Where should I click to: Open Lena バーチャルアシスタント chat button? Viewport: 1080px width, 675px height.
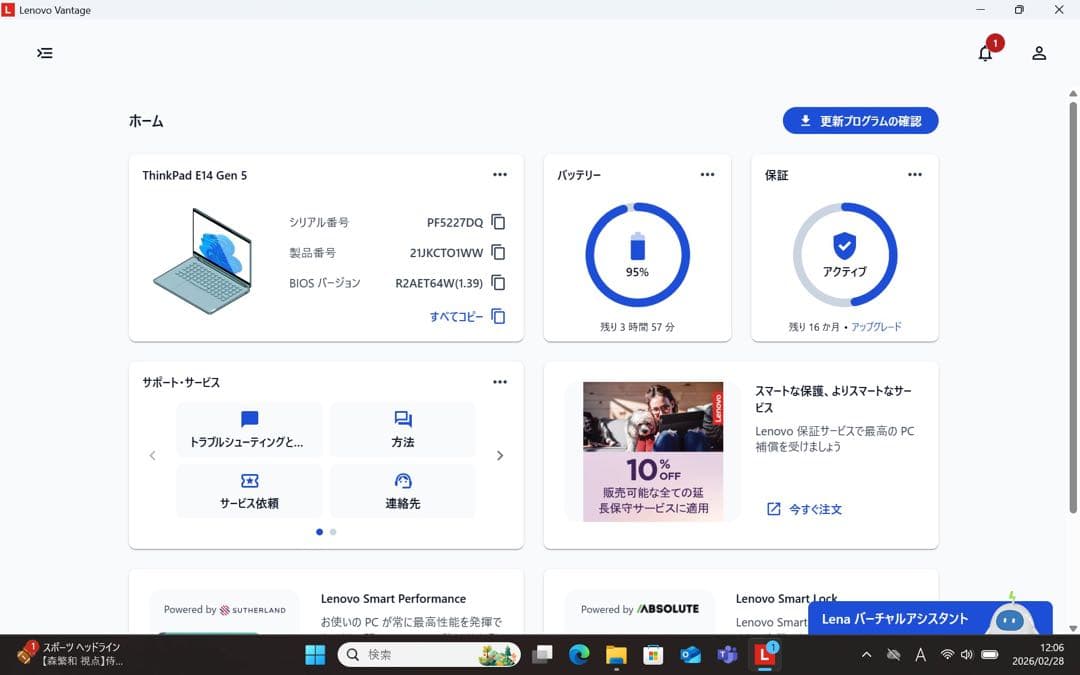tap(930, 618)
